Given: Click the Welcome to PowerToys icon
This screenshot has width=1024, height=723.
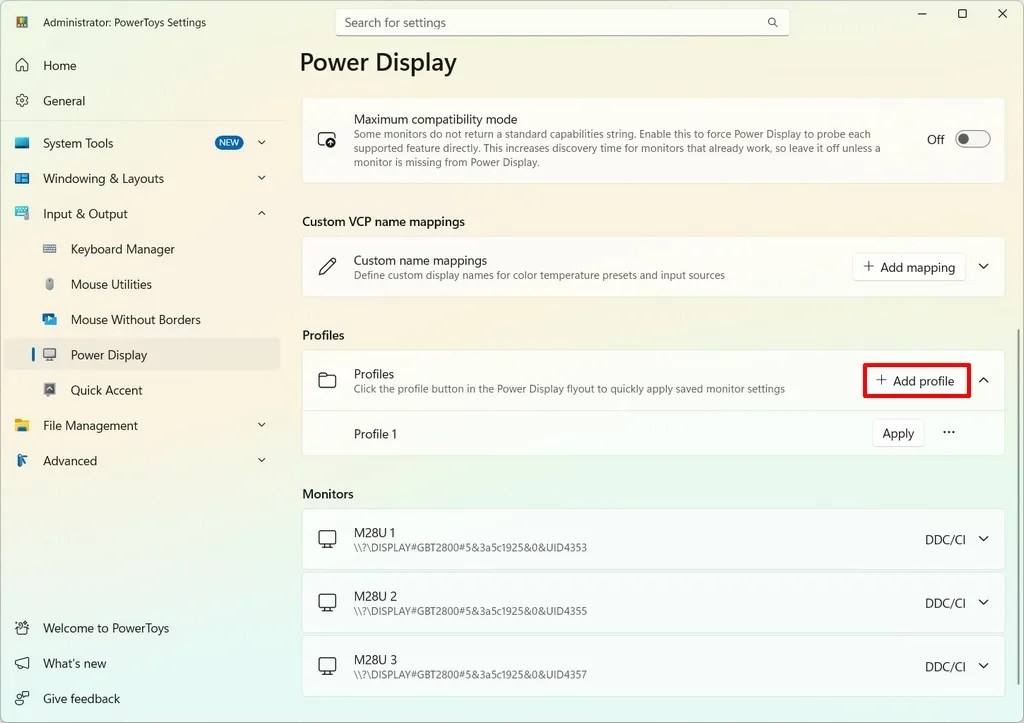Looking at the screenshot, I should 22,628.
